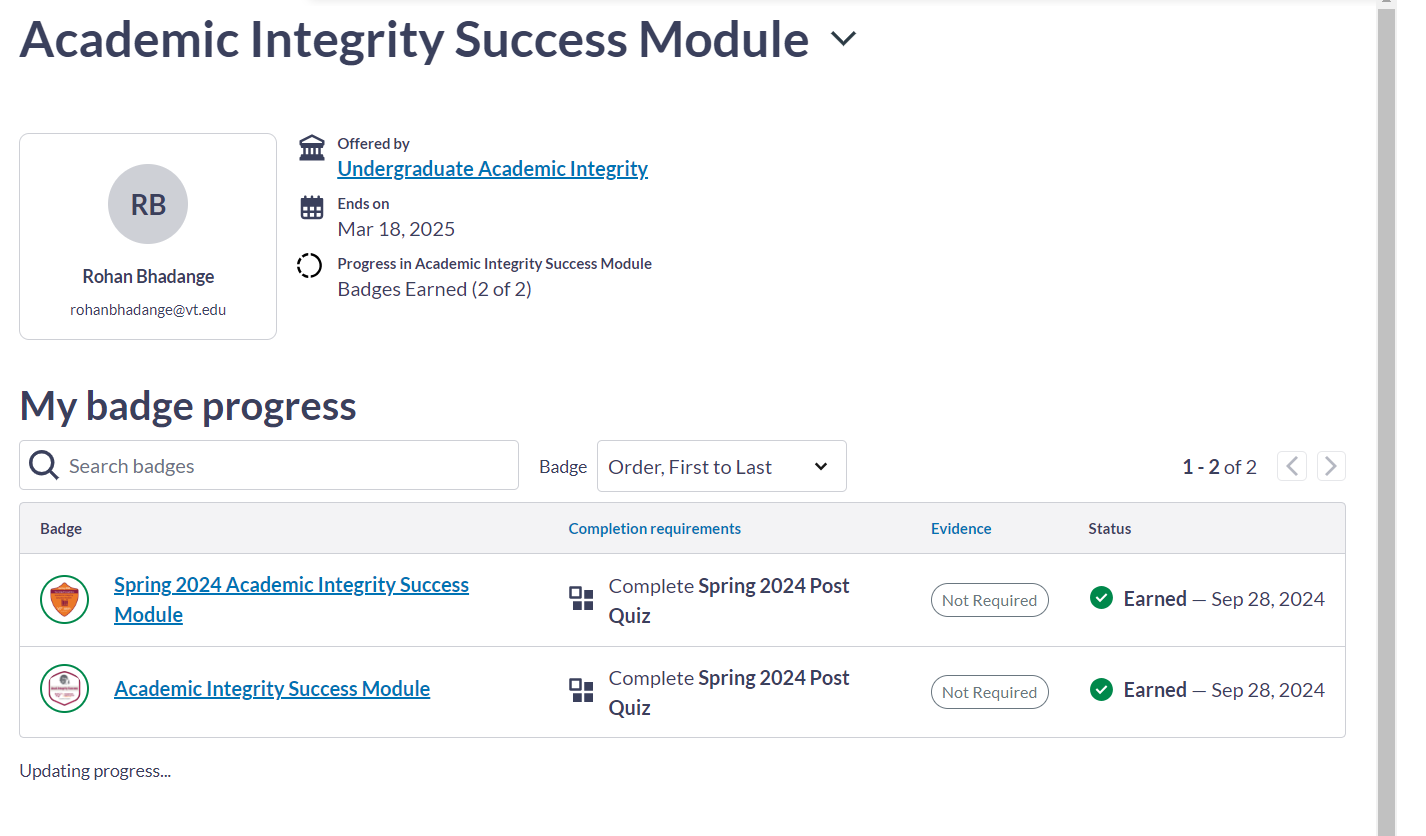
Task: Click the Offered by institution building icon
Action: tap(312, 148)
